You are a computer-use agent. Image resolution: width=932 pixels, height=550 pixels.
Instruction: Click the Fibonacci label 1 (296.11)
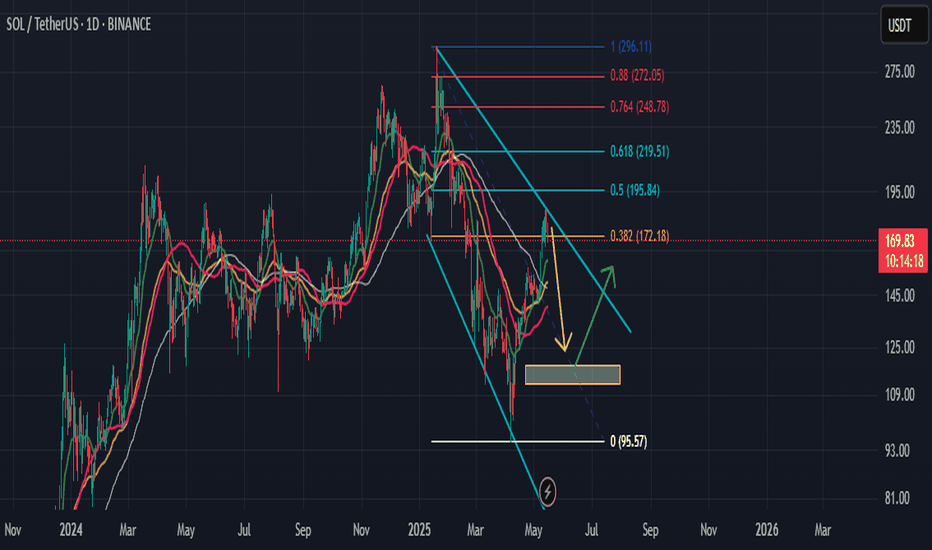(x=631, y=46)
